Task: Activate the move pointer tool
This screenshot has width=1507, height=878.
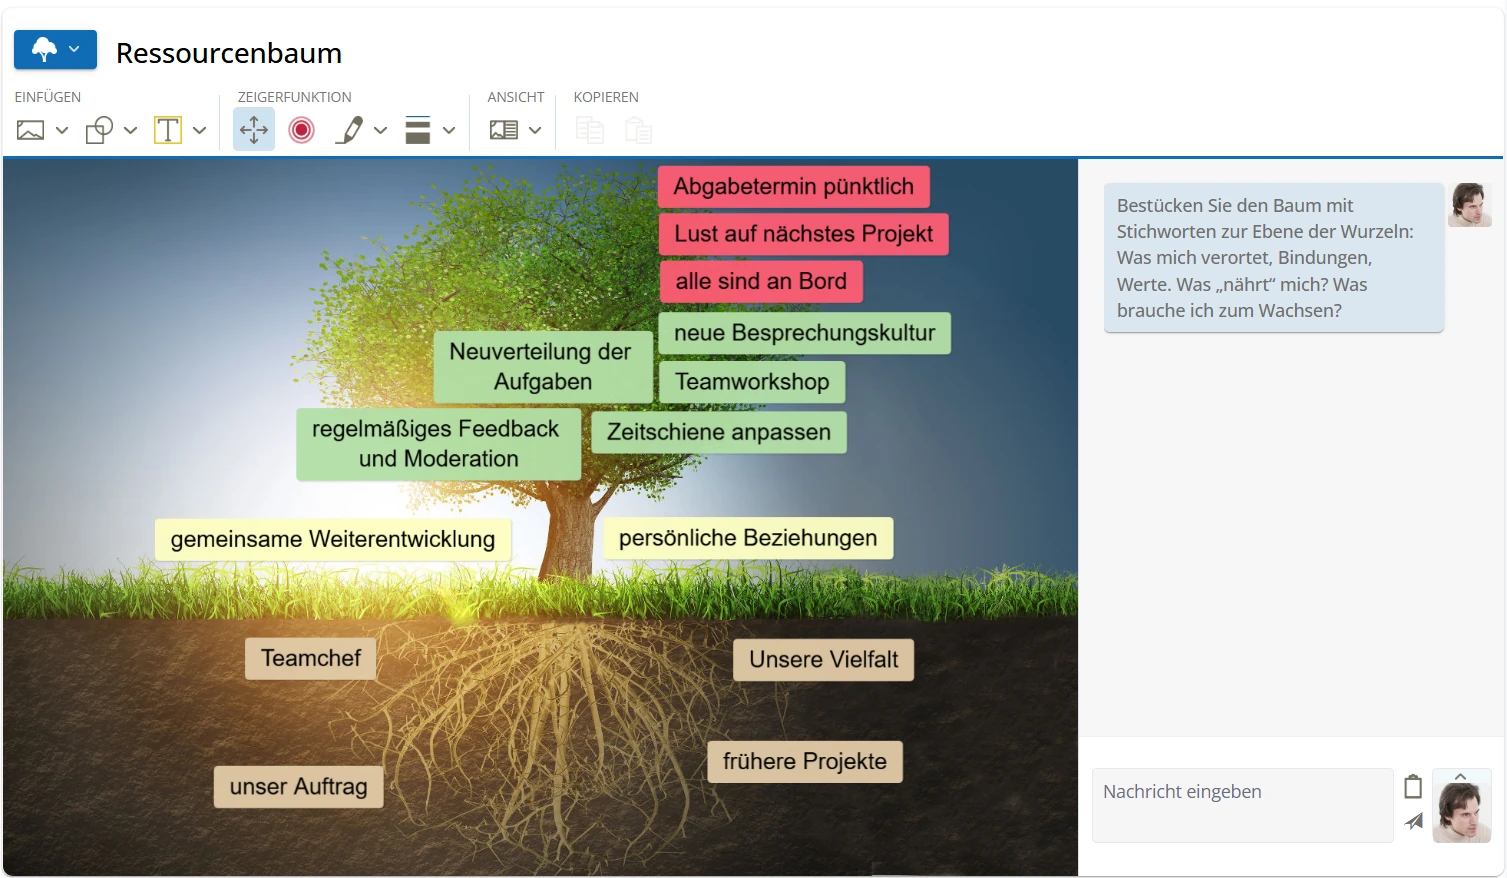Action: (253, 129)
